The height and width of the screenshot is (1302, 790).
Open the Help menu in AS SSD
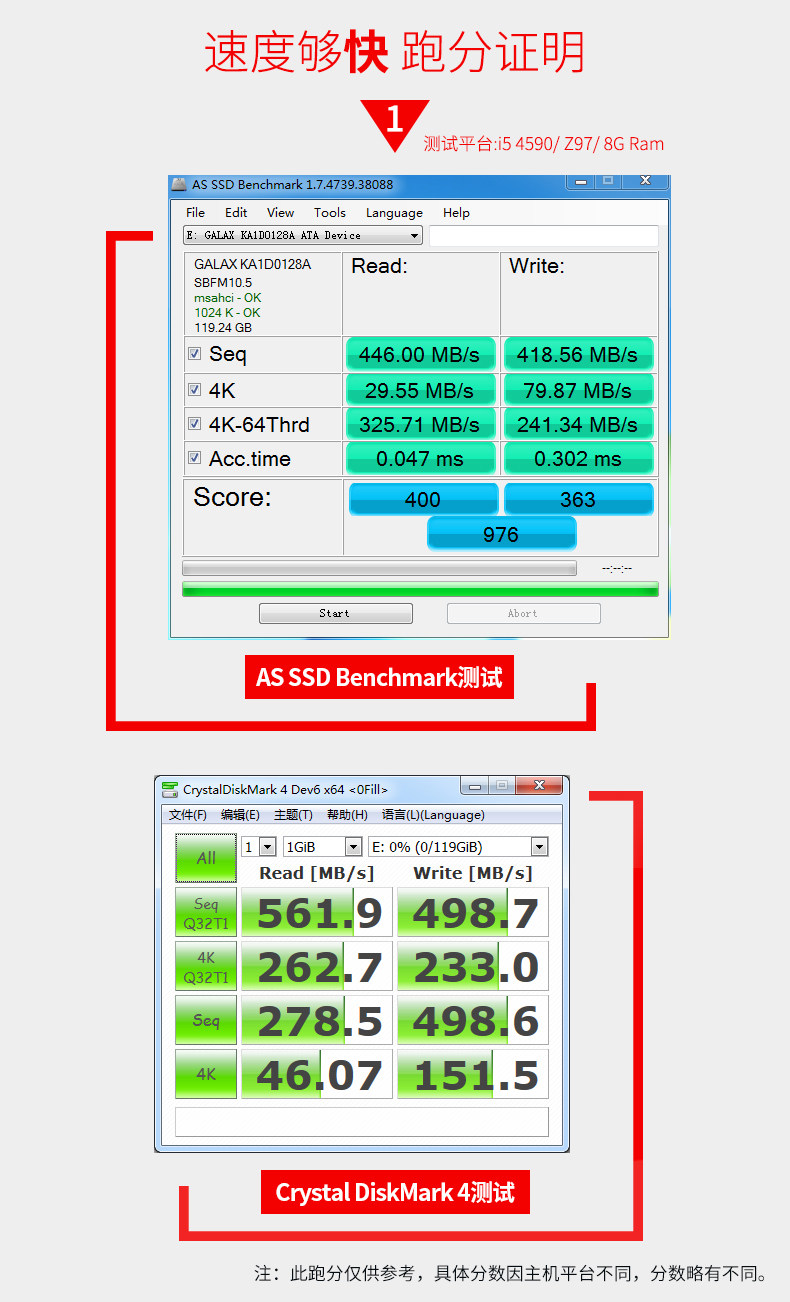tap(456, 213)
